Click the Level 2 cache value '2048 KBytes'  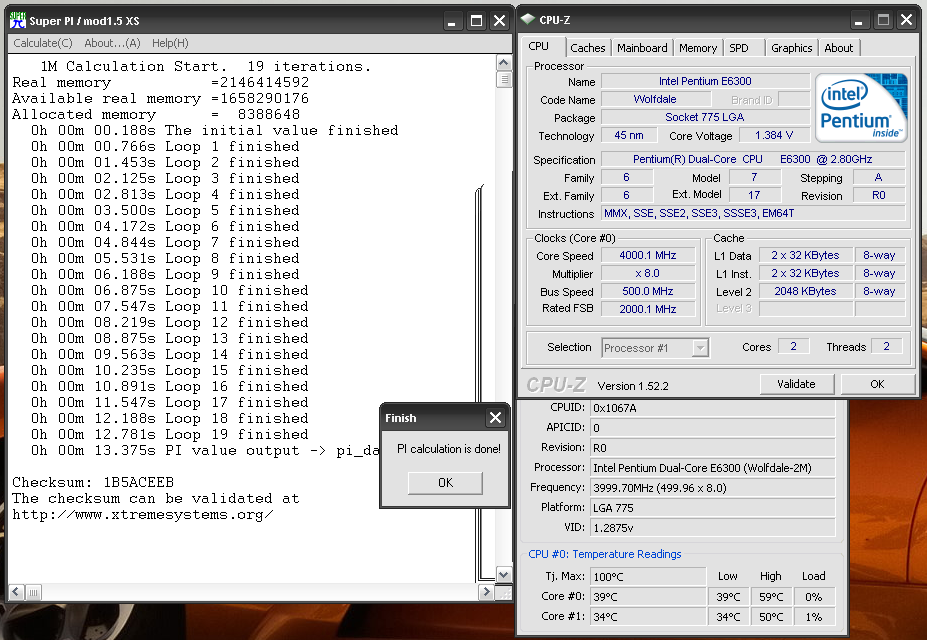coord(805,291)
